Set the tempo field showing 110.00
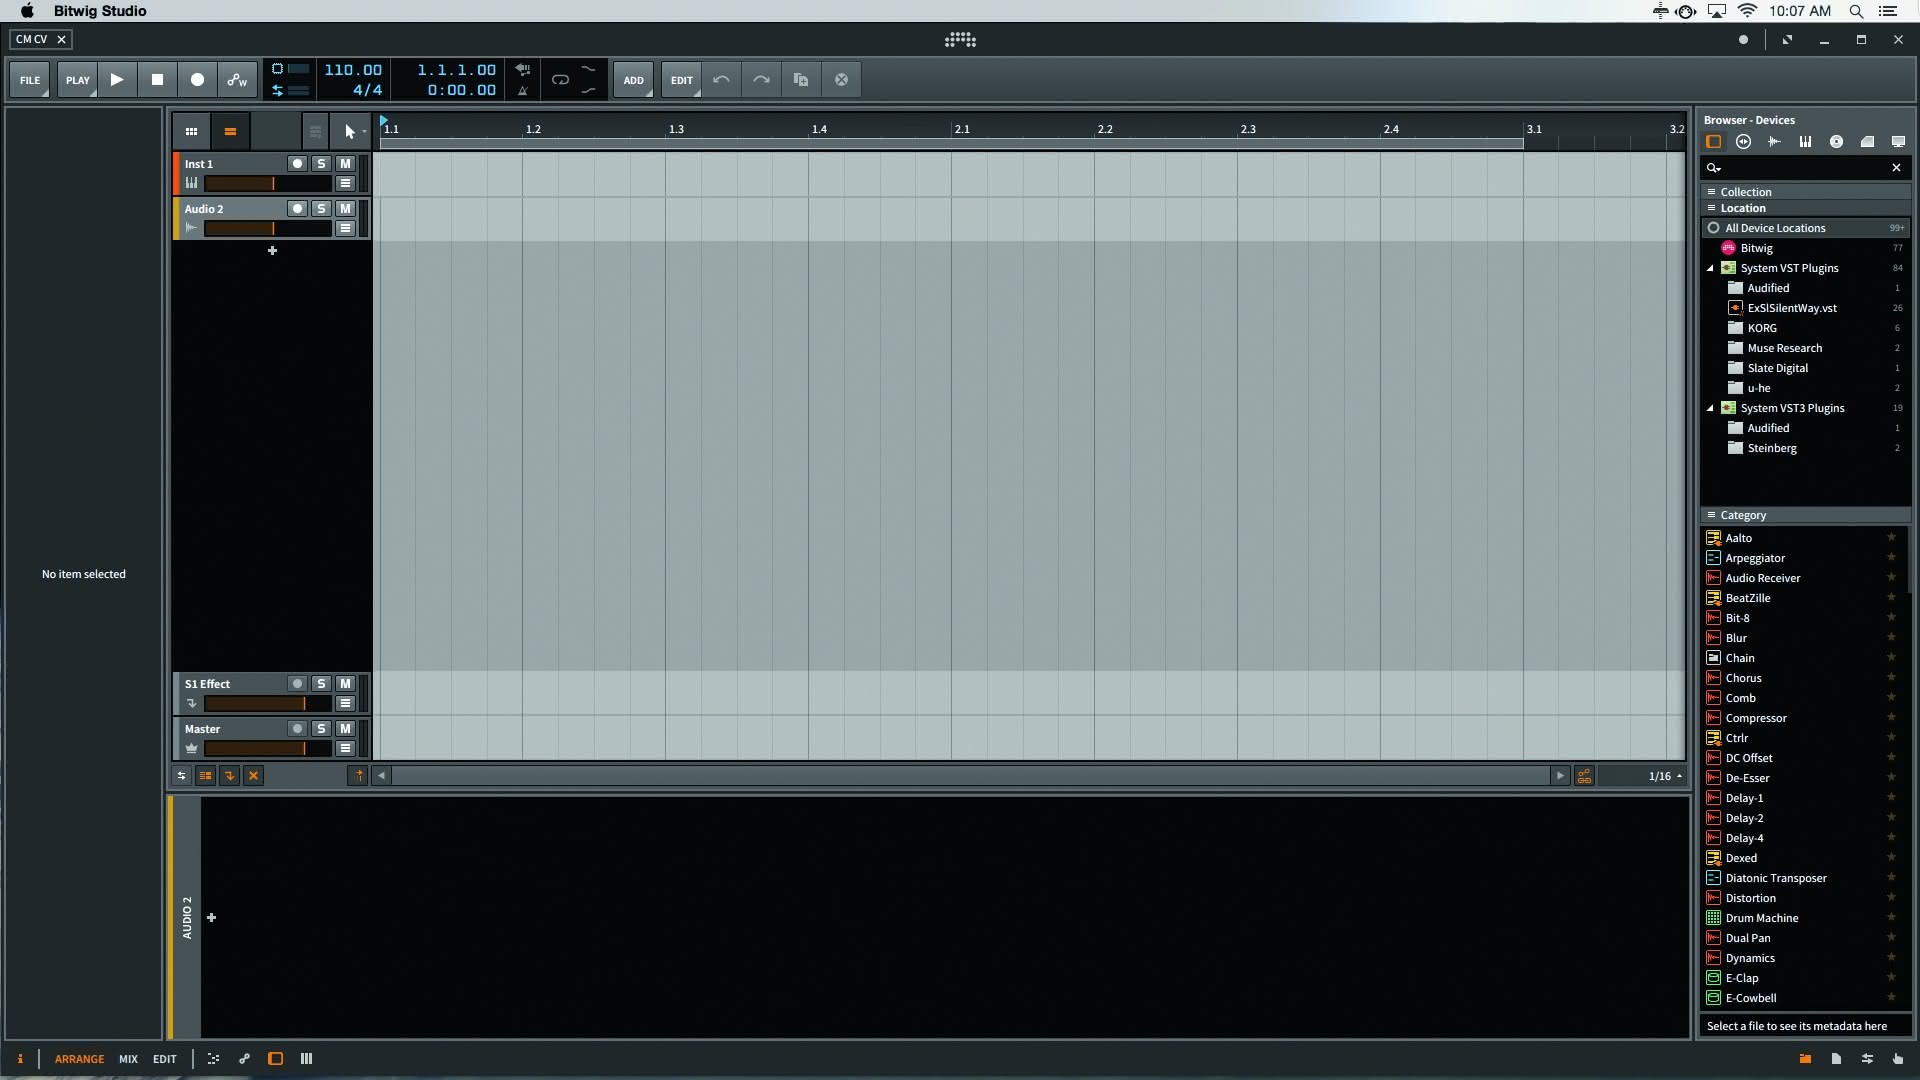Screen dimensions: 1920x1080 coord(353,70)
